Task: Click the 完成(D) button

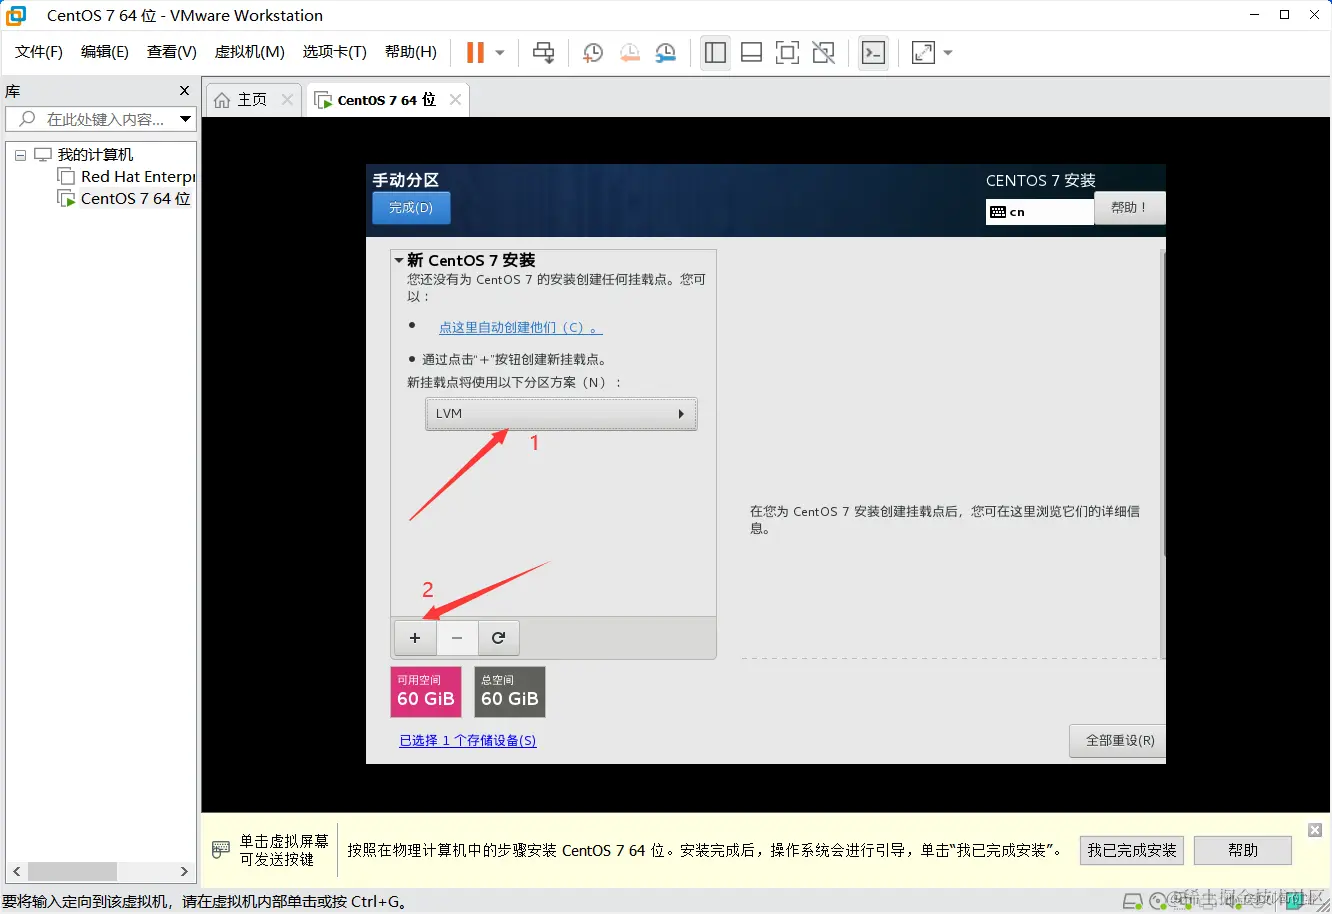Action: (x=411, y=208)
